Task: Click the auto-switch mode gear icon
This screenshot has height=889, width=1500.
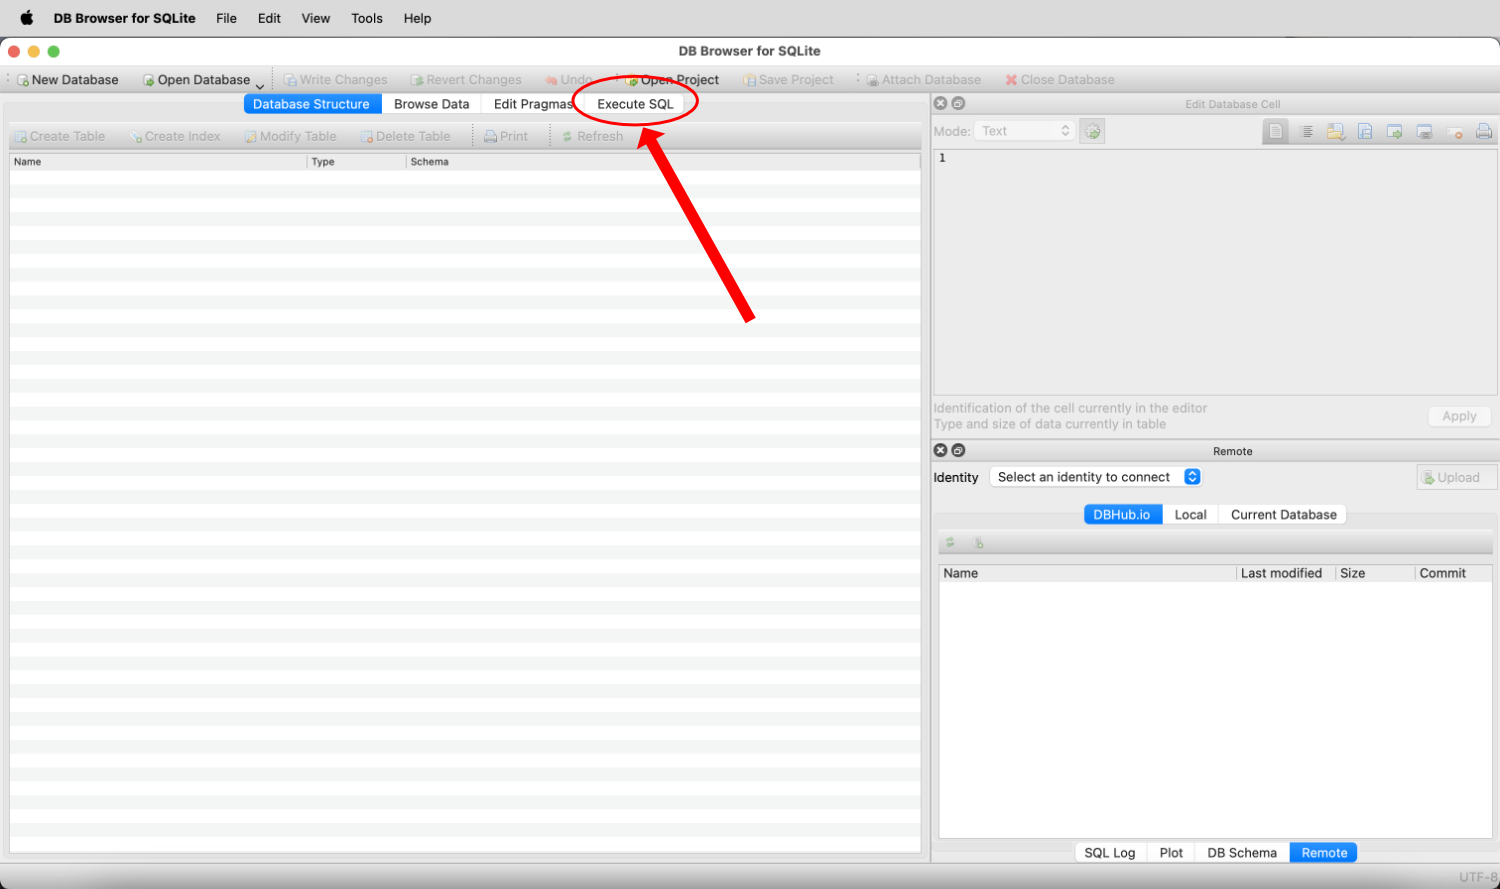Action: (1093, 132)
